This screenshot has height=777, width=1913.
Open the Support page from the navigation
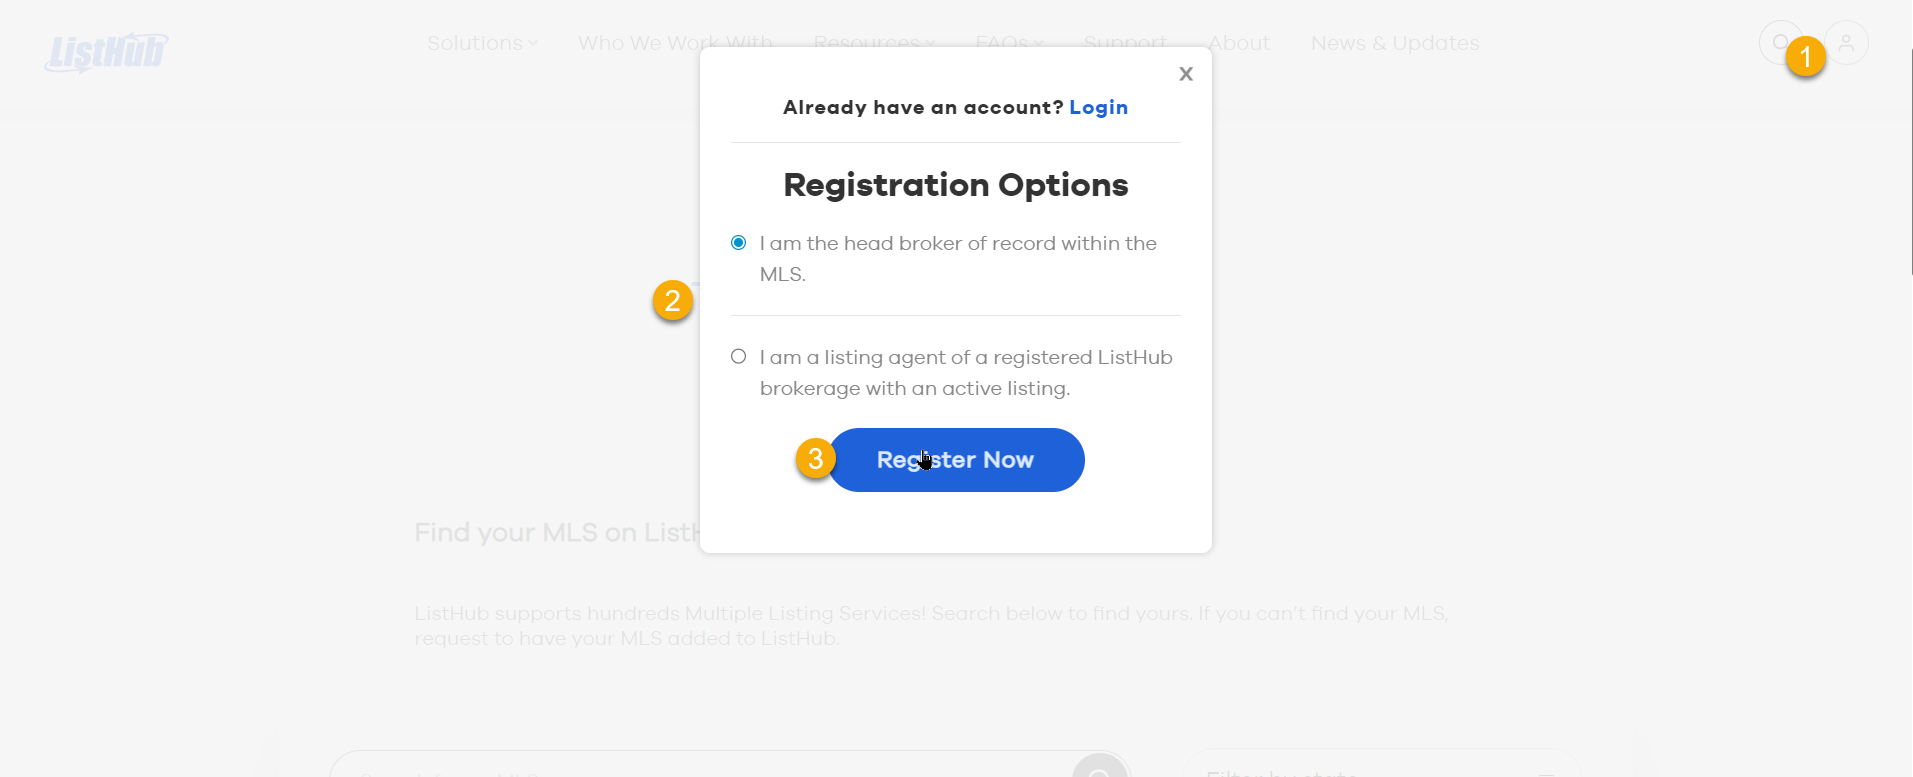1125,43
